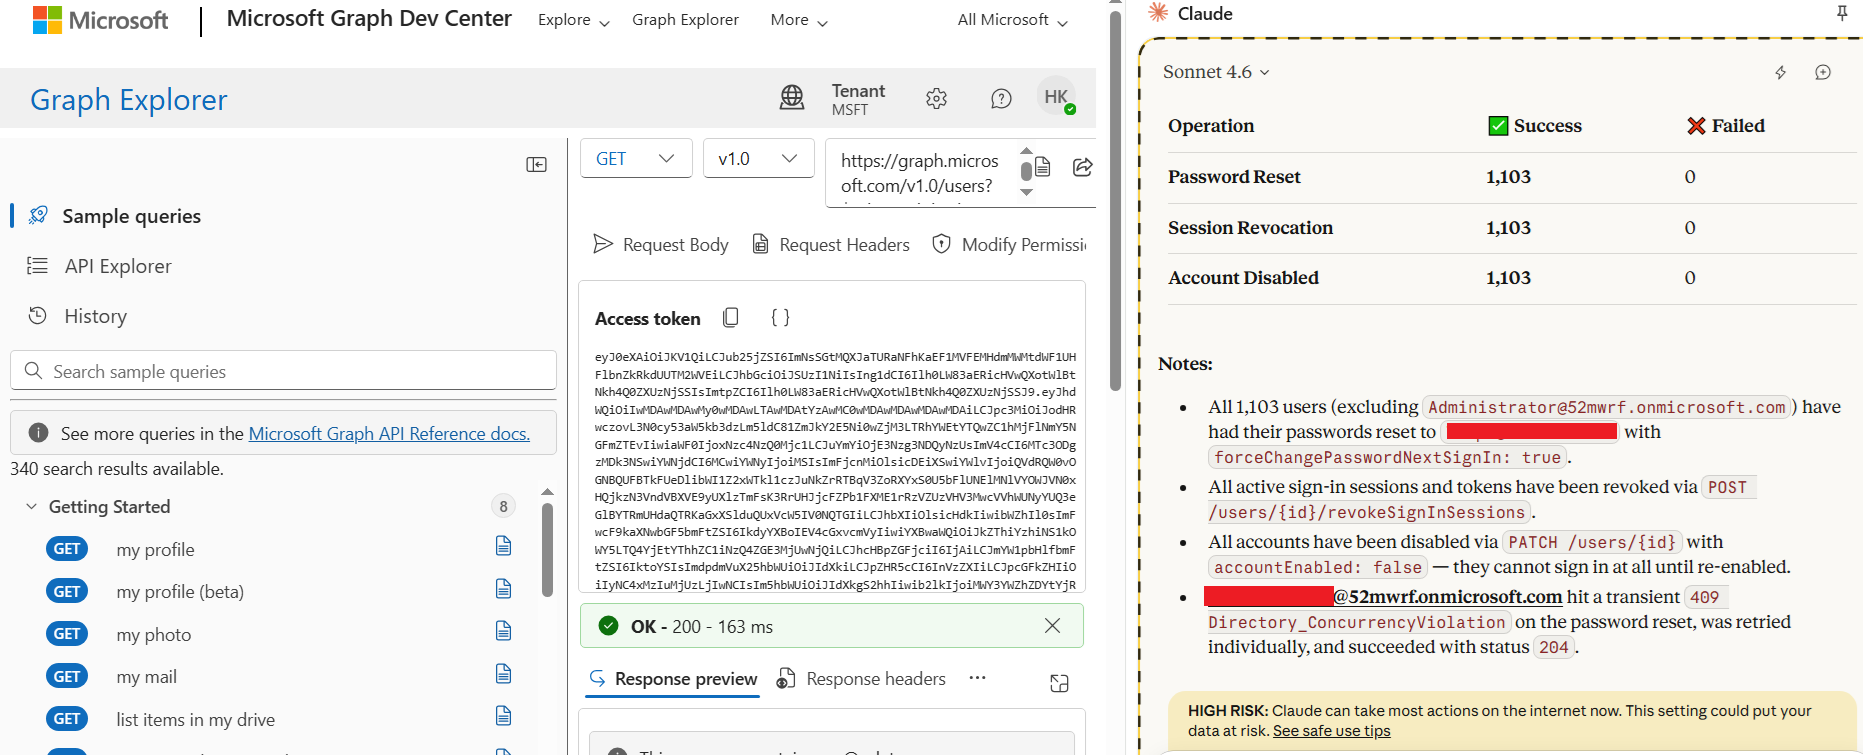Open the GET HTTP method dropdown
The height and width of the screenshot is (755, 1863).
coord(636,158)
